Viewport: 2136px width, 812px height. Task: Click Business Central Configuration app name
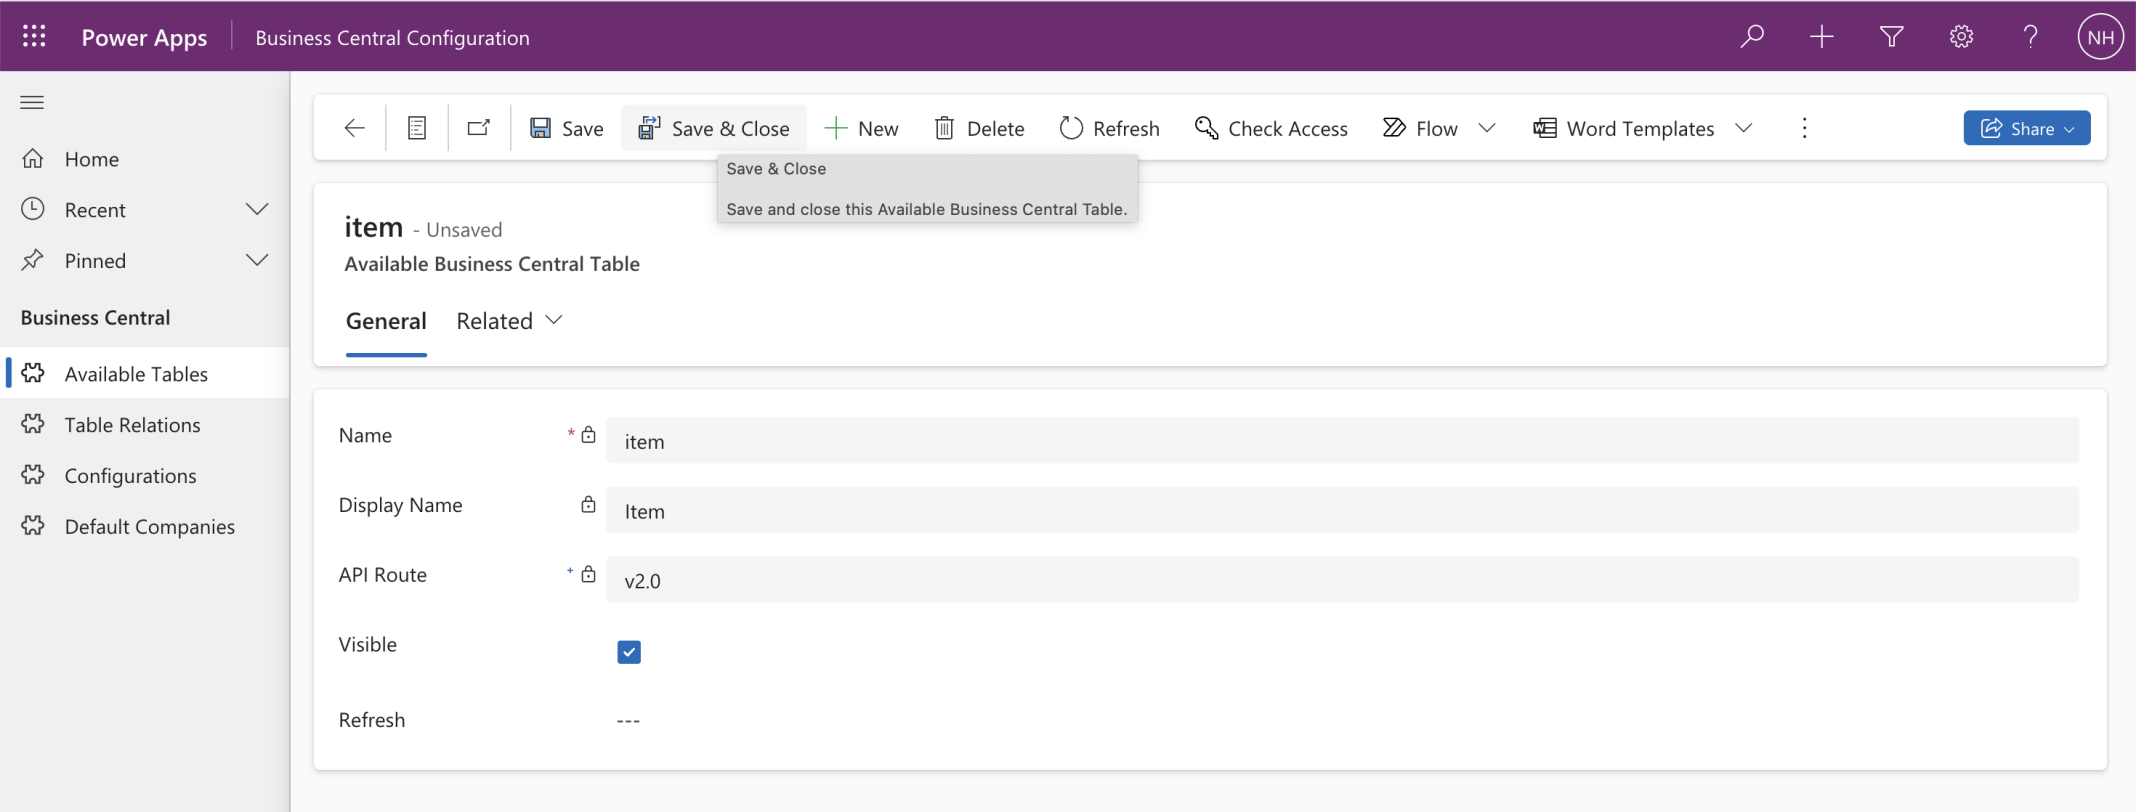(x=392, y=38)
